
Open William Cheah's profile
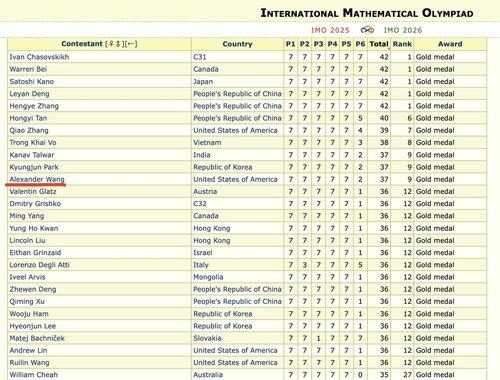pyautogui.click(x=34, y=375)
